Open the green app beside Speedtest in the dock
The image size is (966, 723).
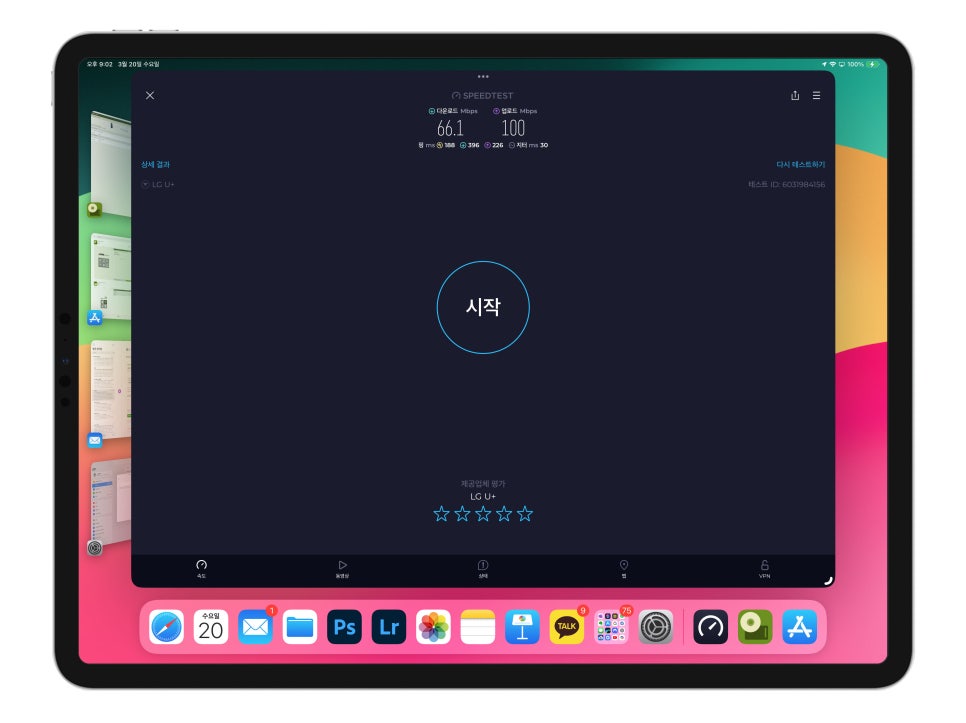click(x=755, y=627)
